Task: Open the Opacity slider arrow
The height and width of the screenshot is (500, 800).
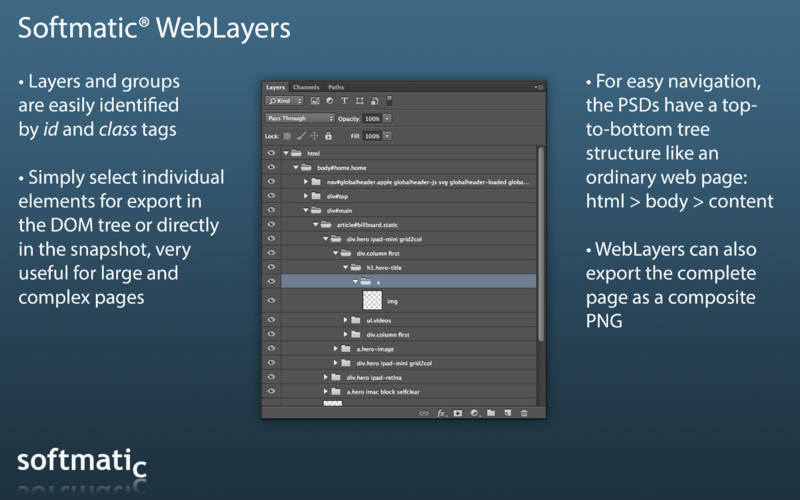Action: [387, 118]
